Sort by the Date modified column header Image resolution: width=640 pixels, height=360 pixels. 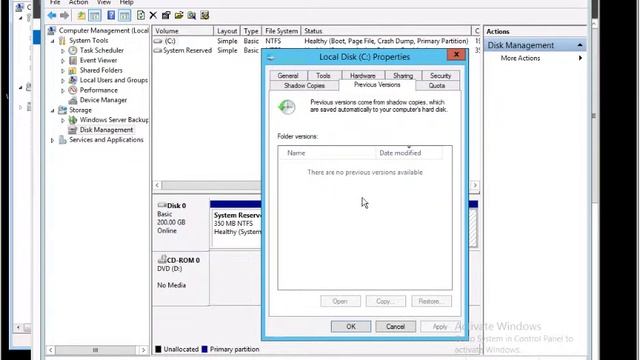click(x=409, y=153)
